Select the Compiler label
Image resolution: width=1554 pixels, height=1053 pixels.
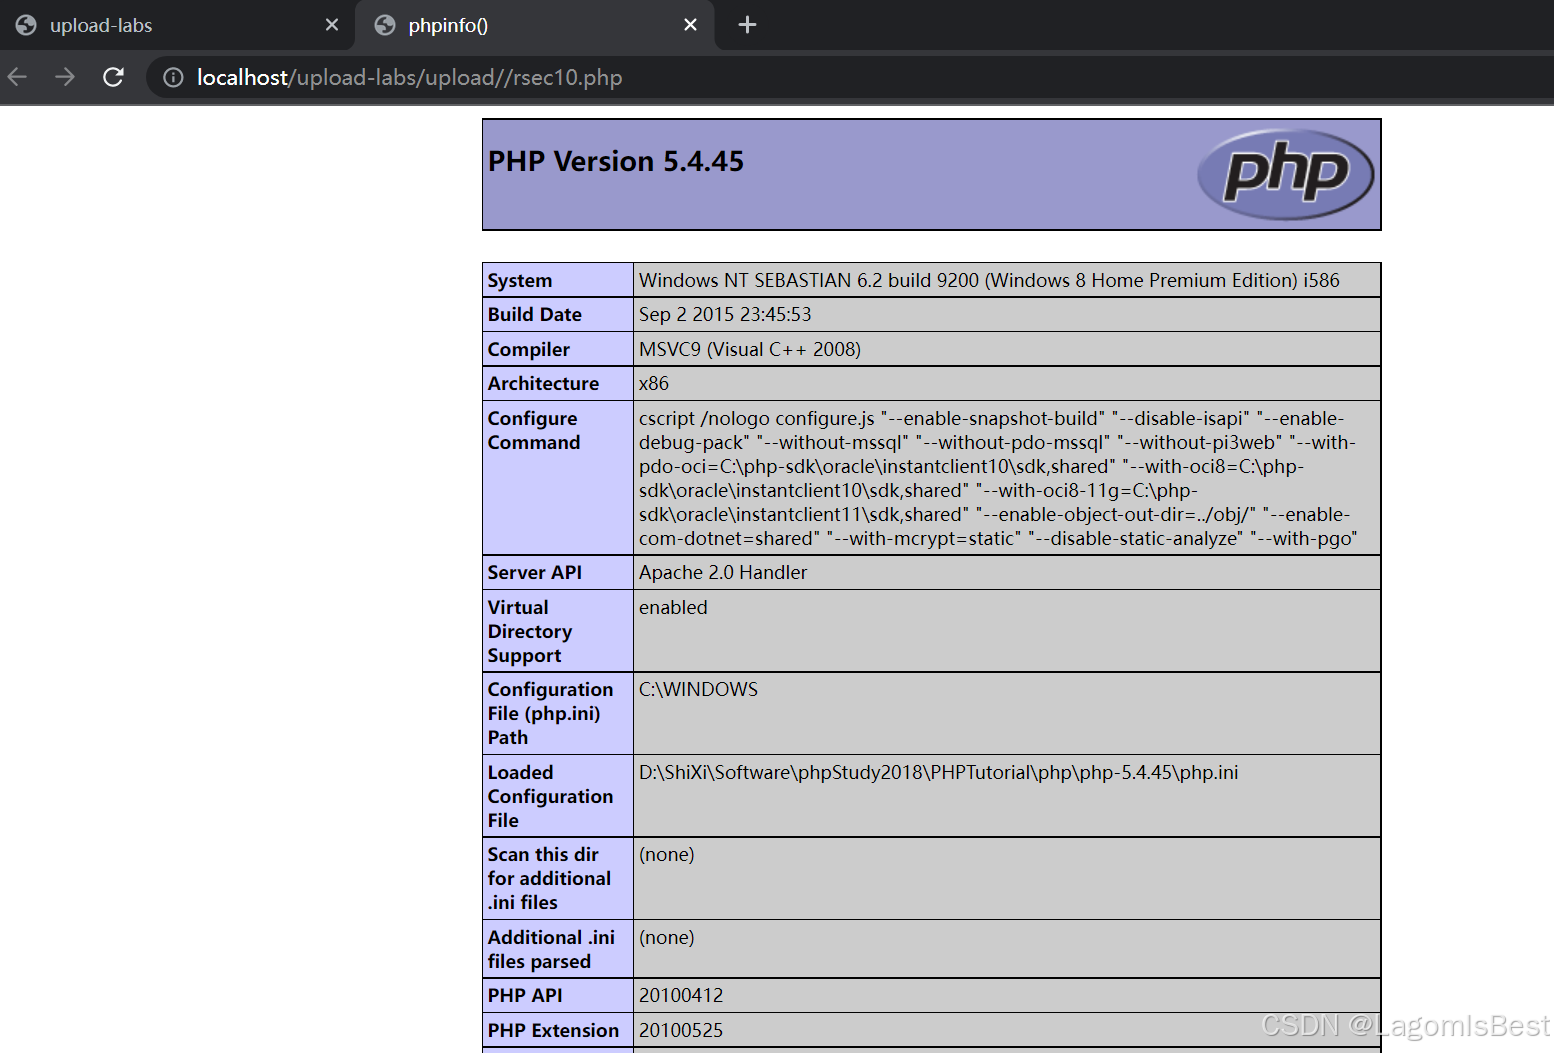pyautogui.click(x=529, y=350)
